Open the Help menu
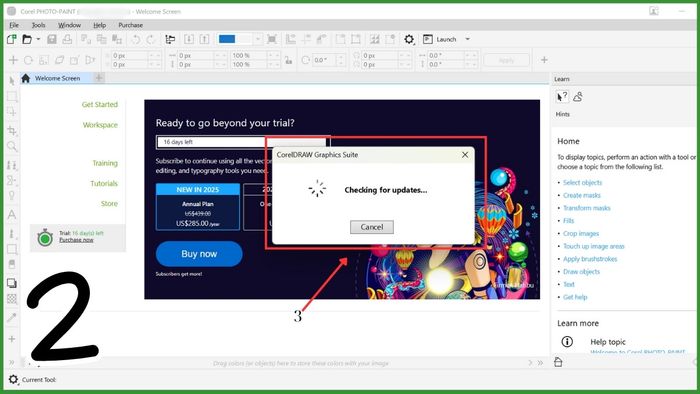 [100, 25]
